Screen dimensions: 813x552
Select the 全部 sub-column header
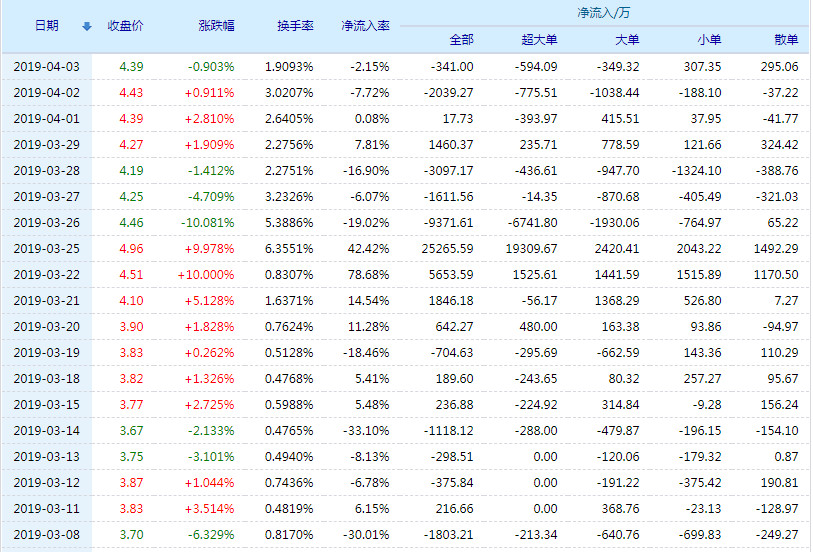pyautogui.click(x=461, y=40)
